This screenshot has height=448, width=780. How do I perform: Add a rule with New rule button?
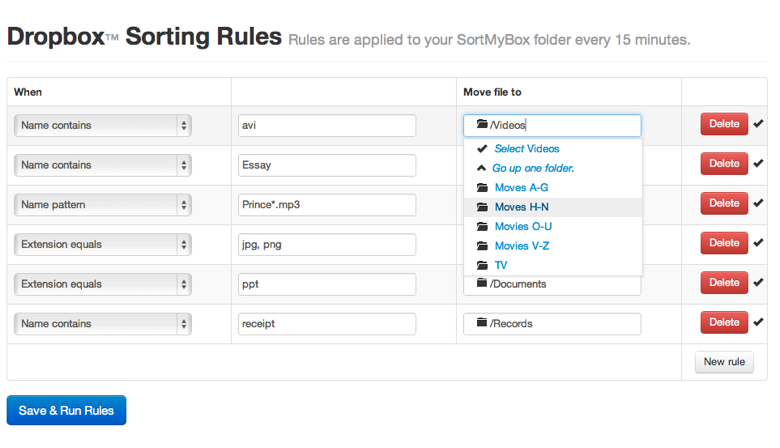pyautogui.click(x=724, y=362)
